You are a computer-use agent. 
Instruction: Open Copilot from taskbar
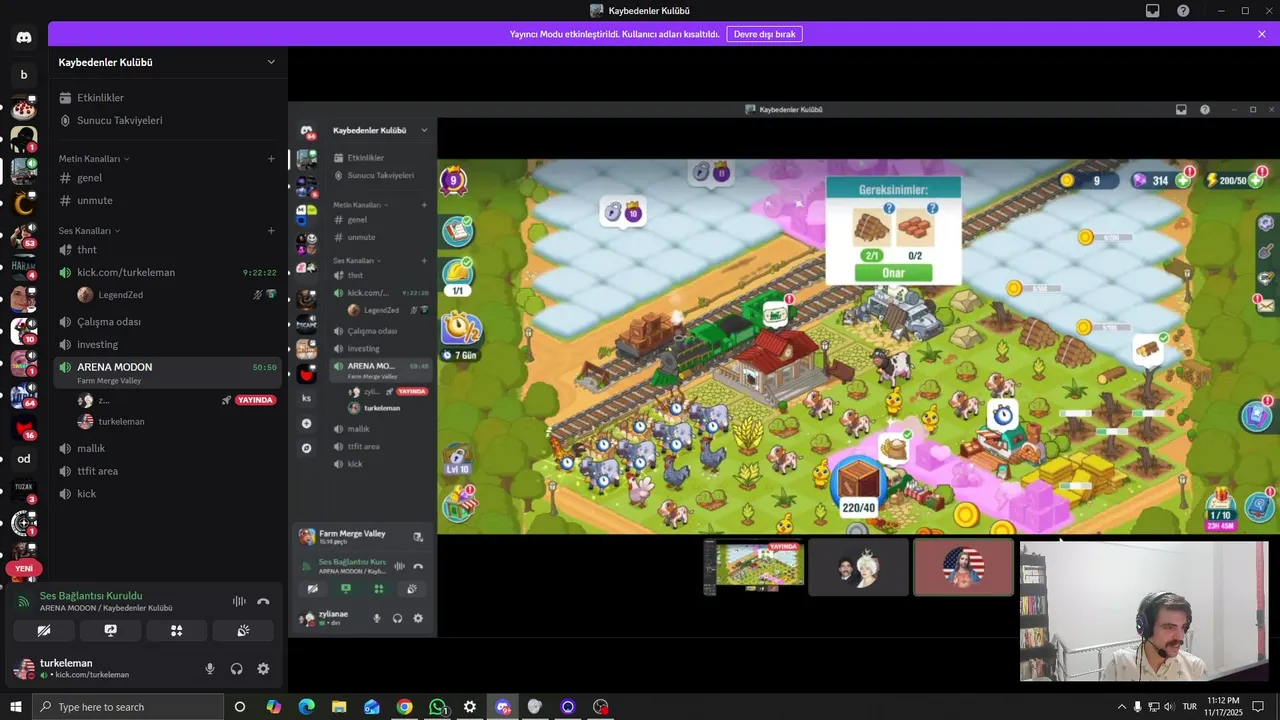273,707
